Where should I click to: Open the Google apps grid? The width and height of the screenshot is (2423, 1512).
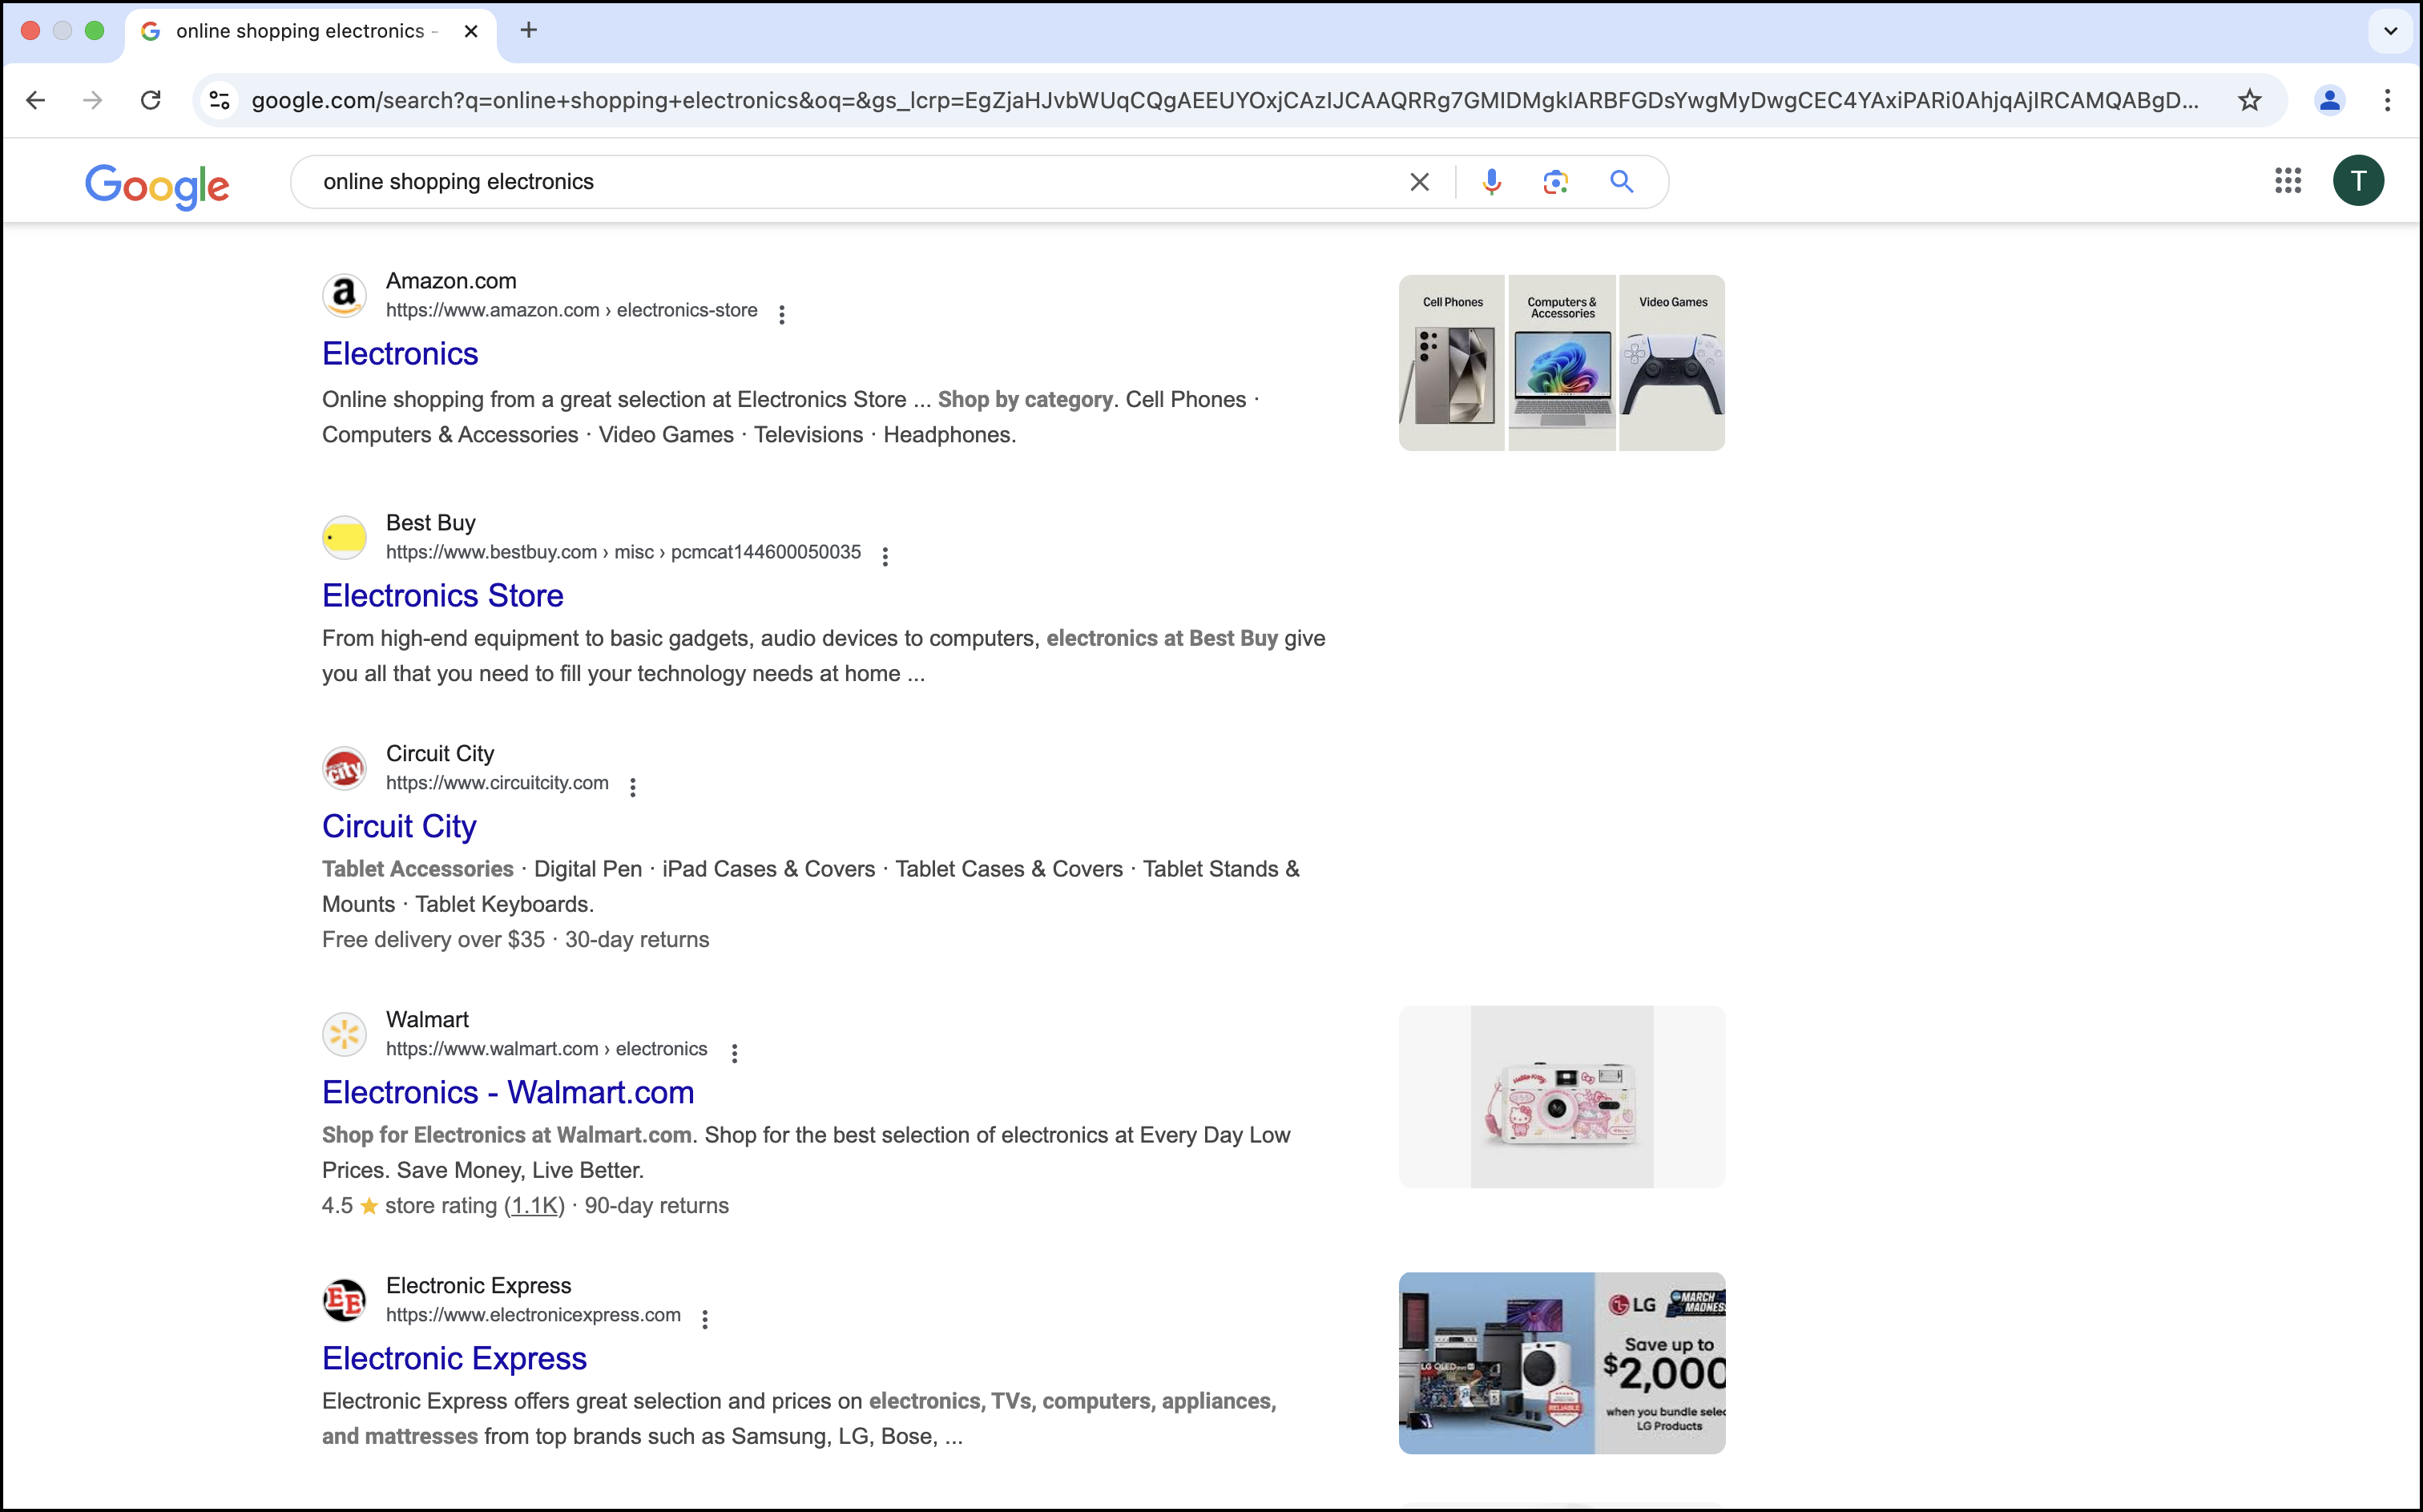coord(2287,181)
